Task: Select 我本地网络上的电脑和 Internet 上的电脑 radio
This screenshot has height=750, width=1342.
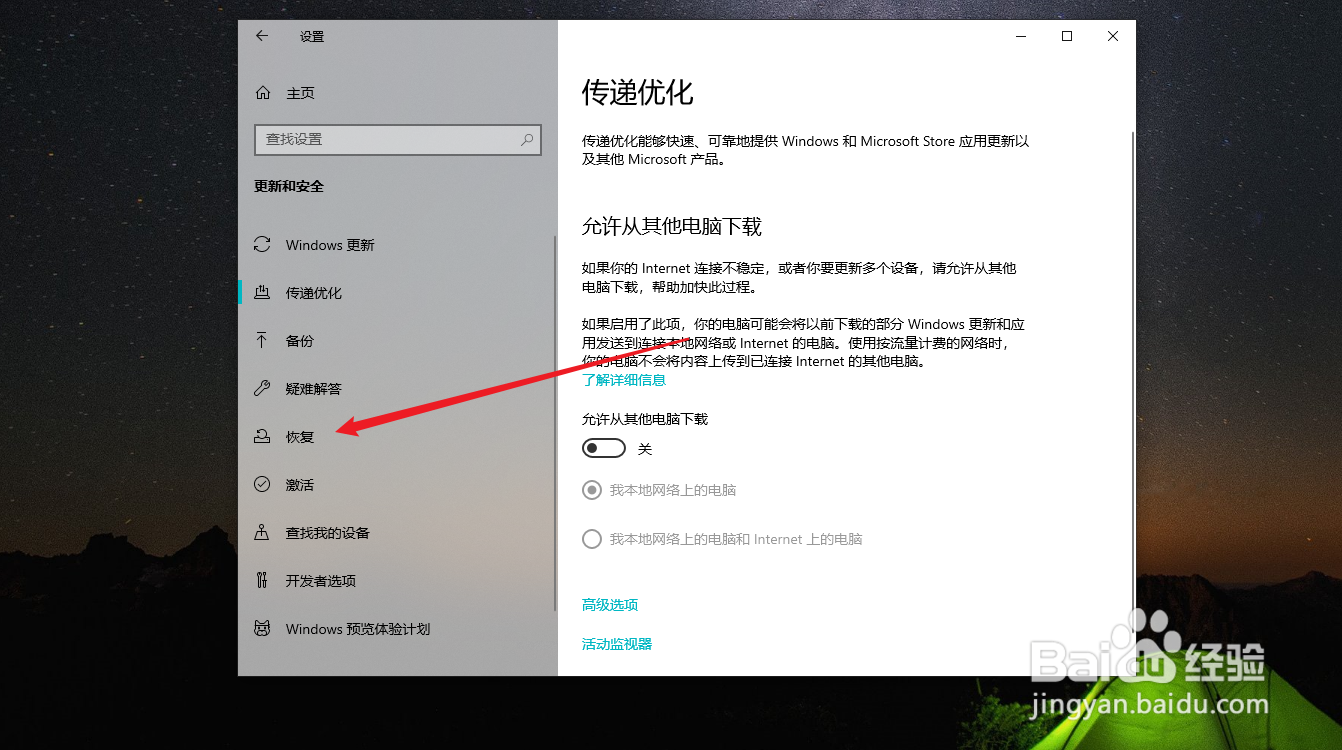Action: pos(592,539)
